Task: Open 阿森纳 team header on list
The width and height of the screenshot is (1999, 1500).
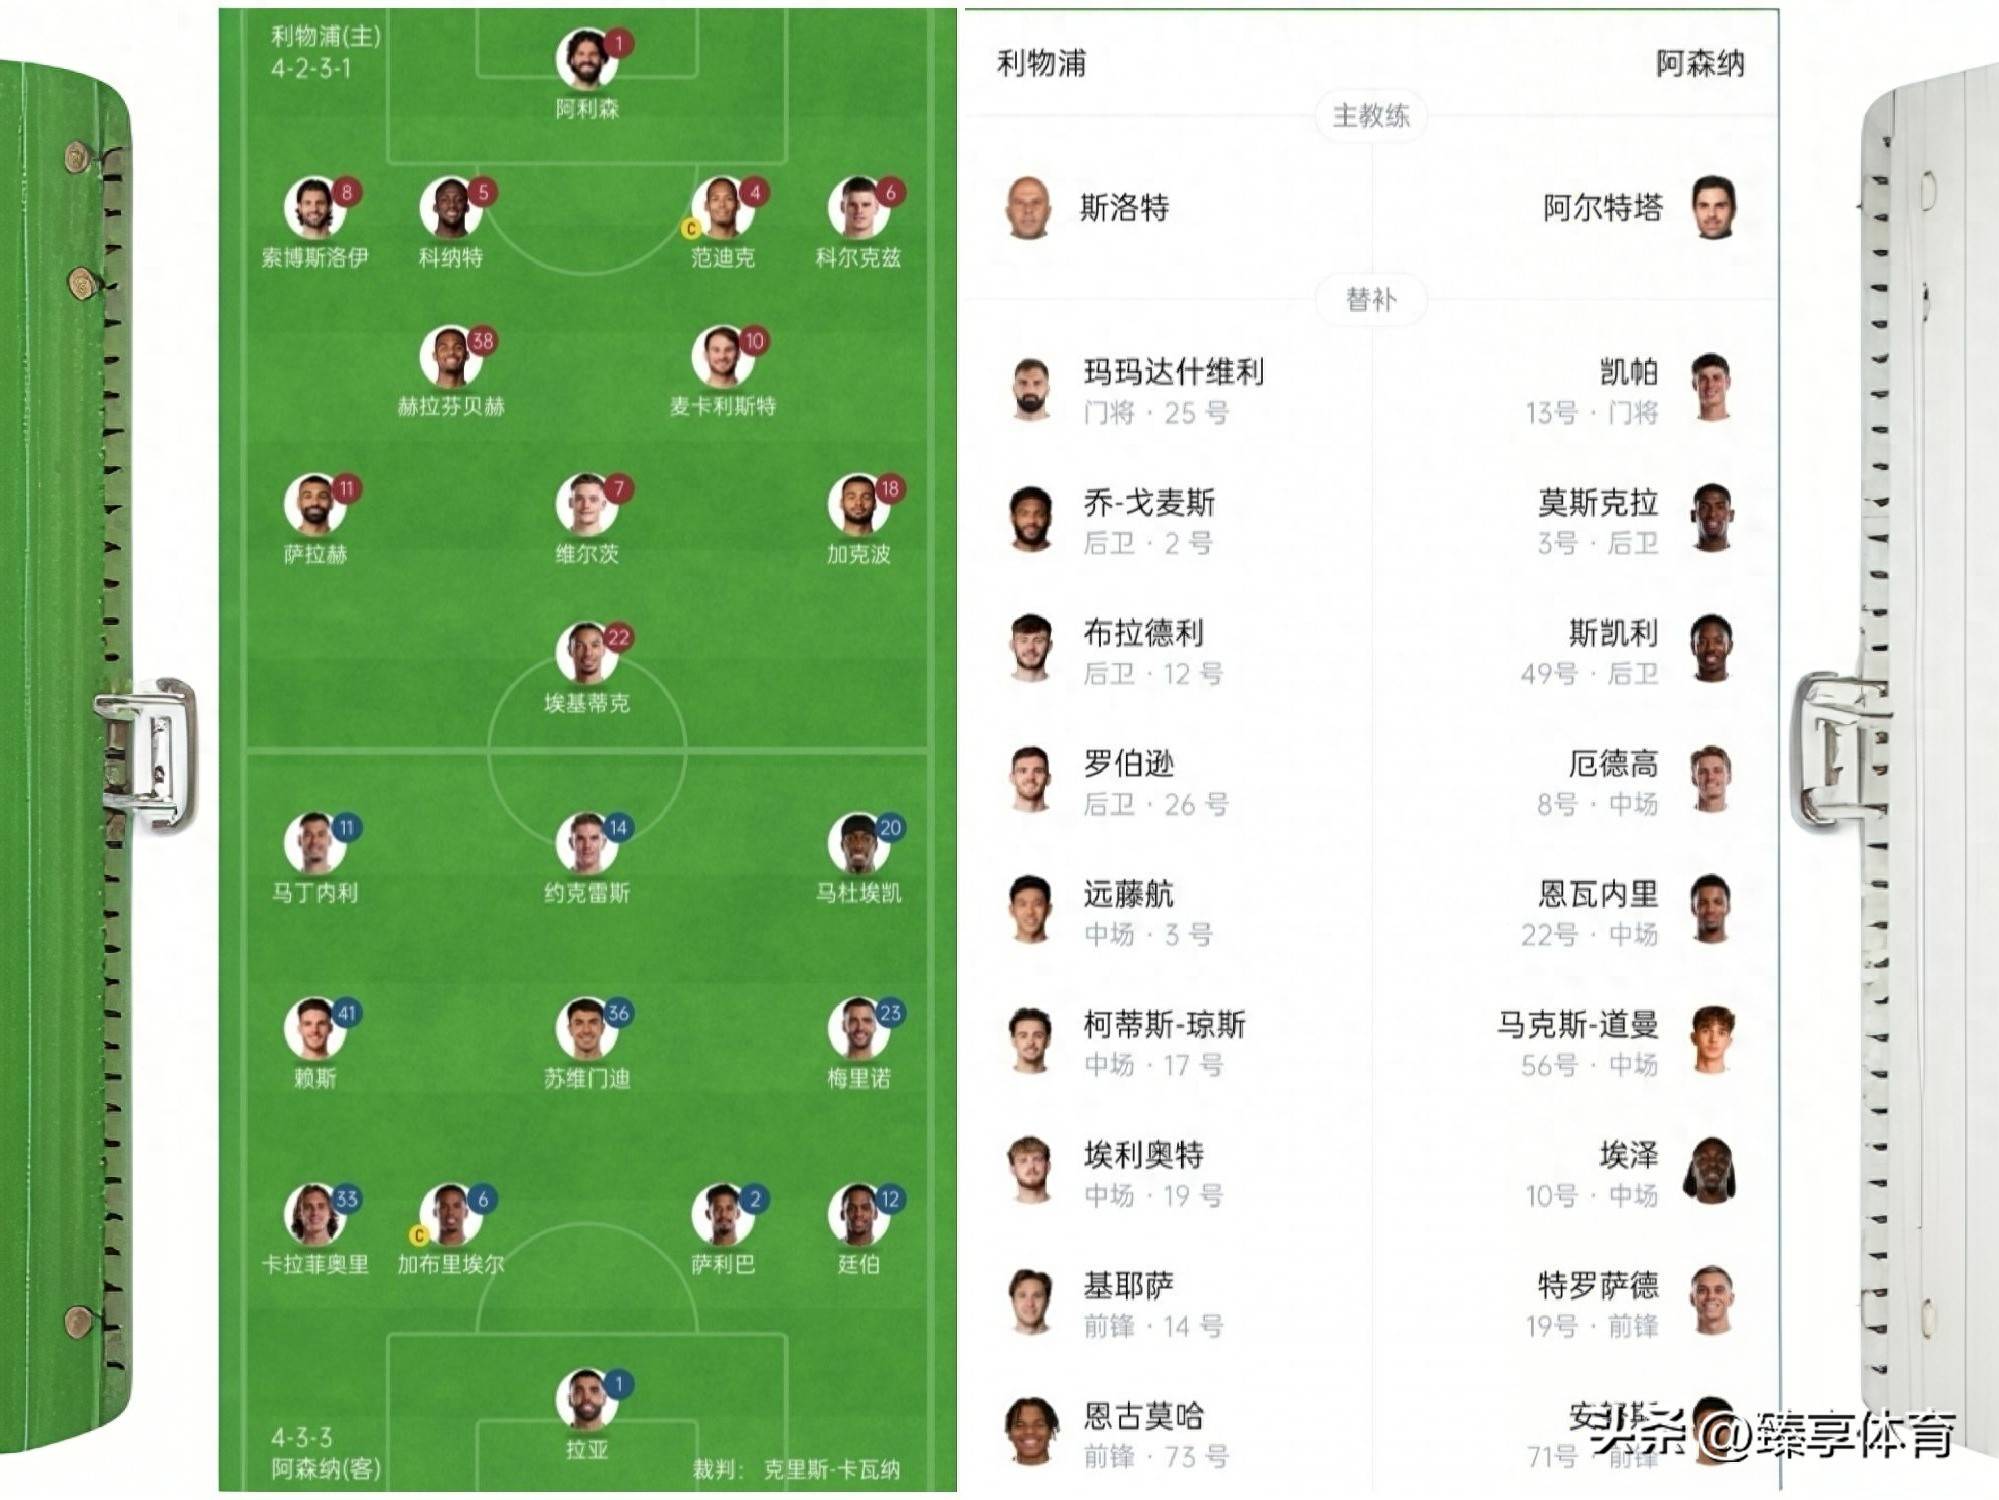Action: (1699, 64)
